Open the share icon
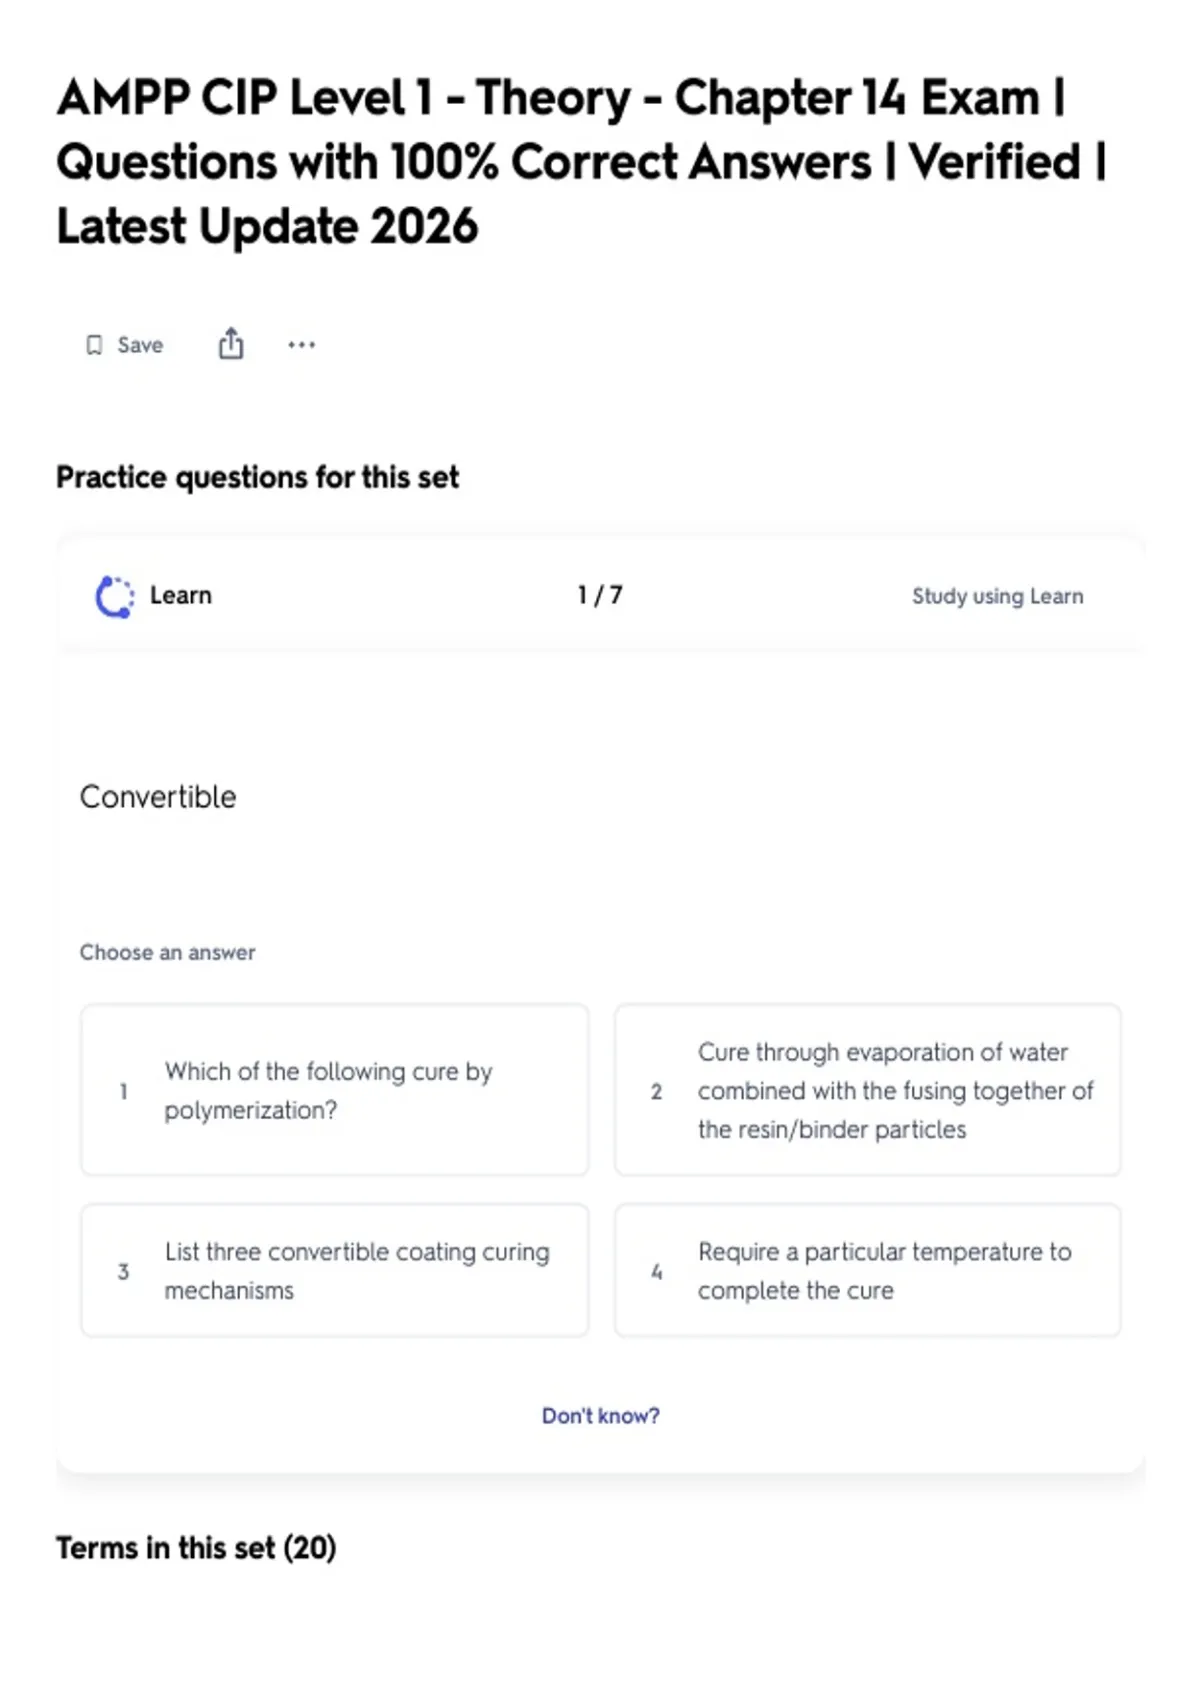Screen dimensions: 1200x1700 [231, 343]
